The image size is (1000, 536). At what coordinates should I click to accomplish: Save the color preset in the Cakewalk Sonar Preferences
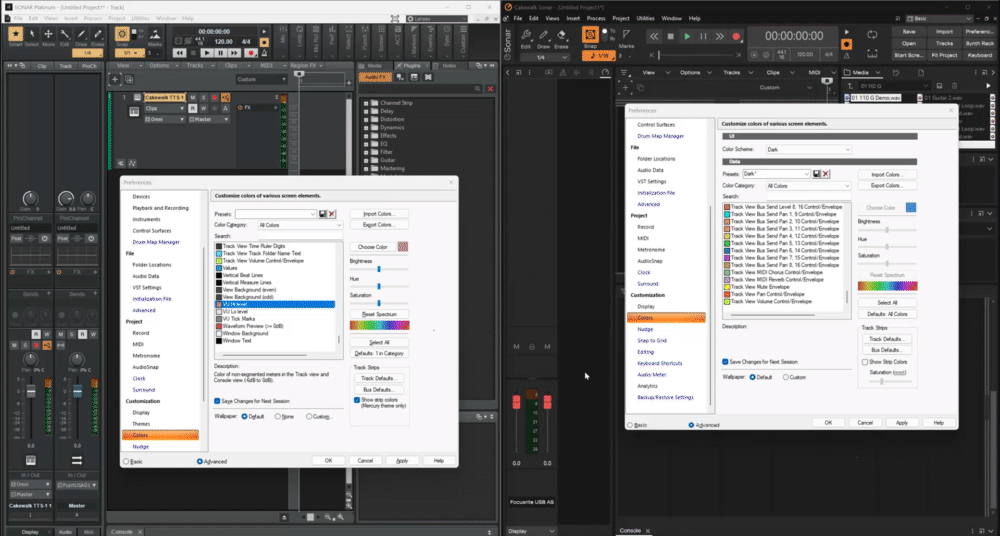(816, 174)
